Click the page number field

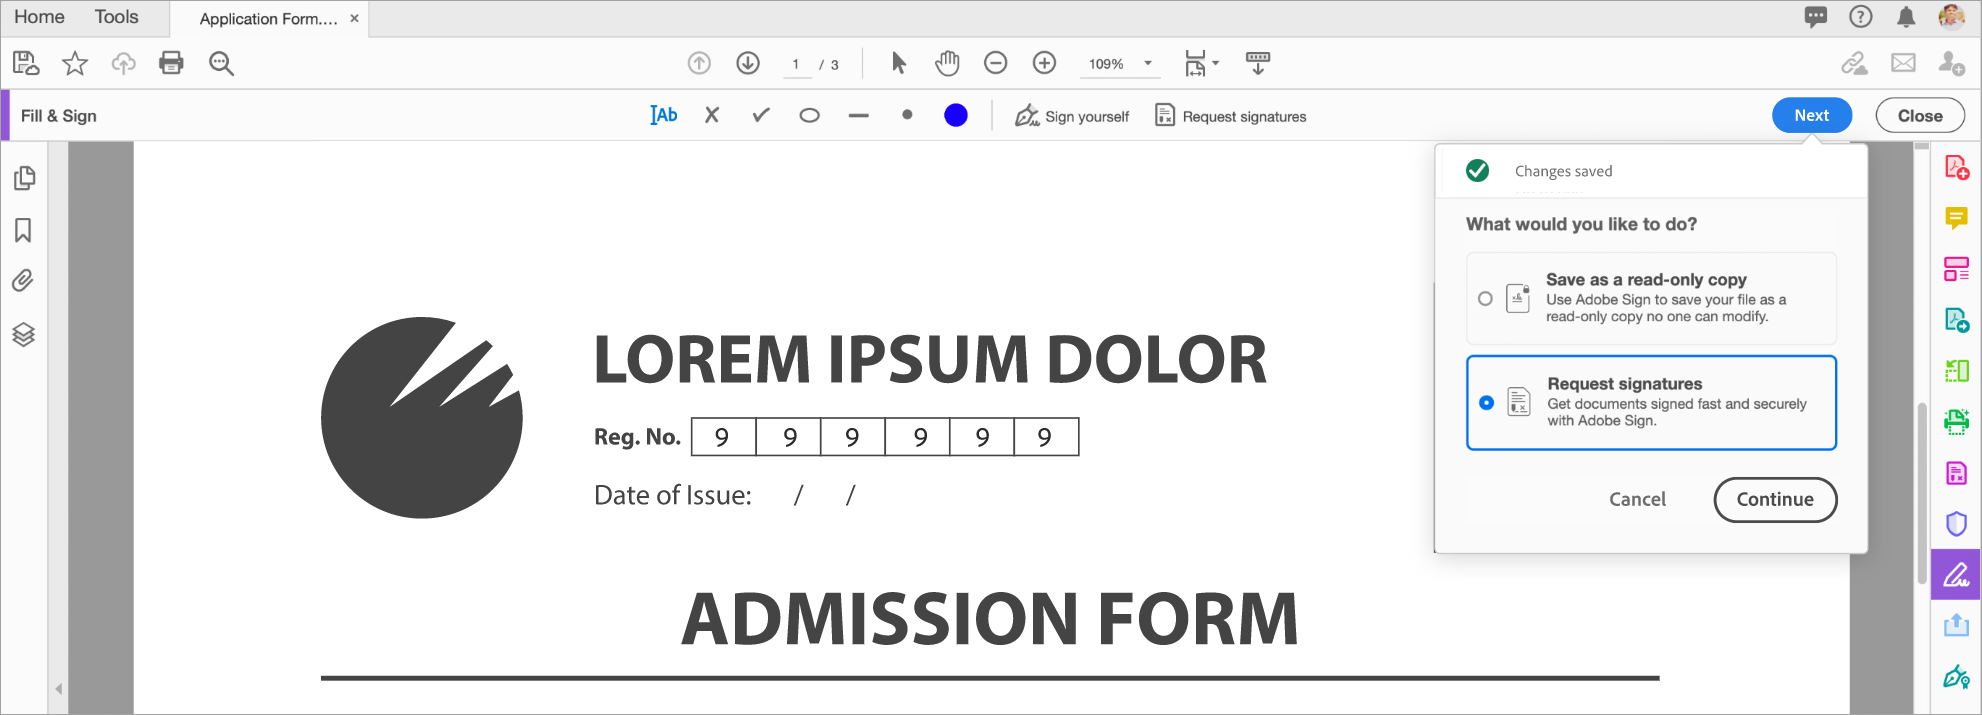pyautogui.click(x=796, y=64)
